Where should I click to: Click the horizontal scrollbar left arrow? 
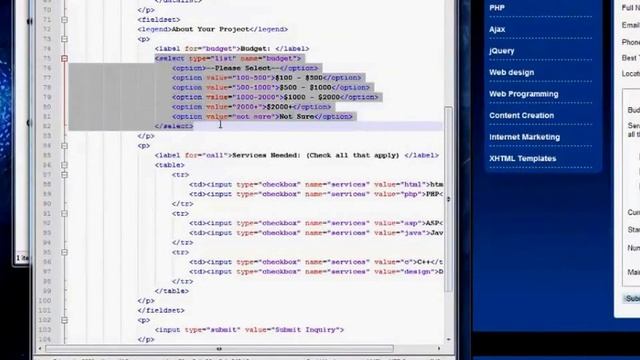click(x=40, y=349)
